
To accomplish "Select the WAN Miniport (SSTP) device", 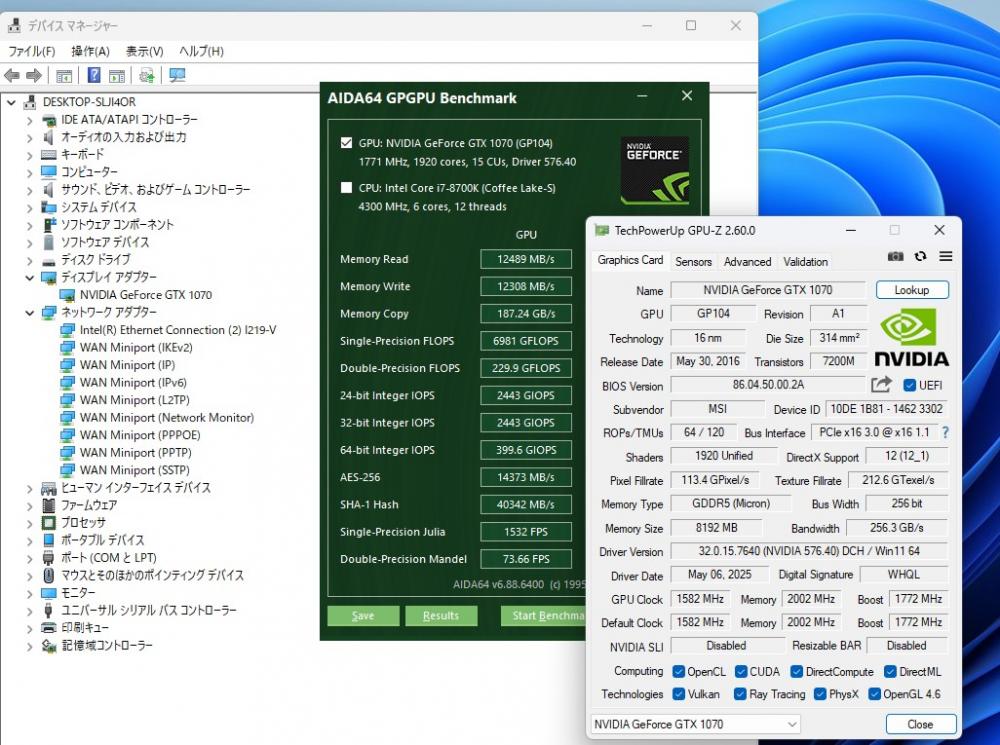I will coord(135,470).
